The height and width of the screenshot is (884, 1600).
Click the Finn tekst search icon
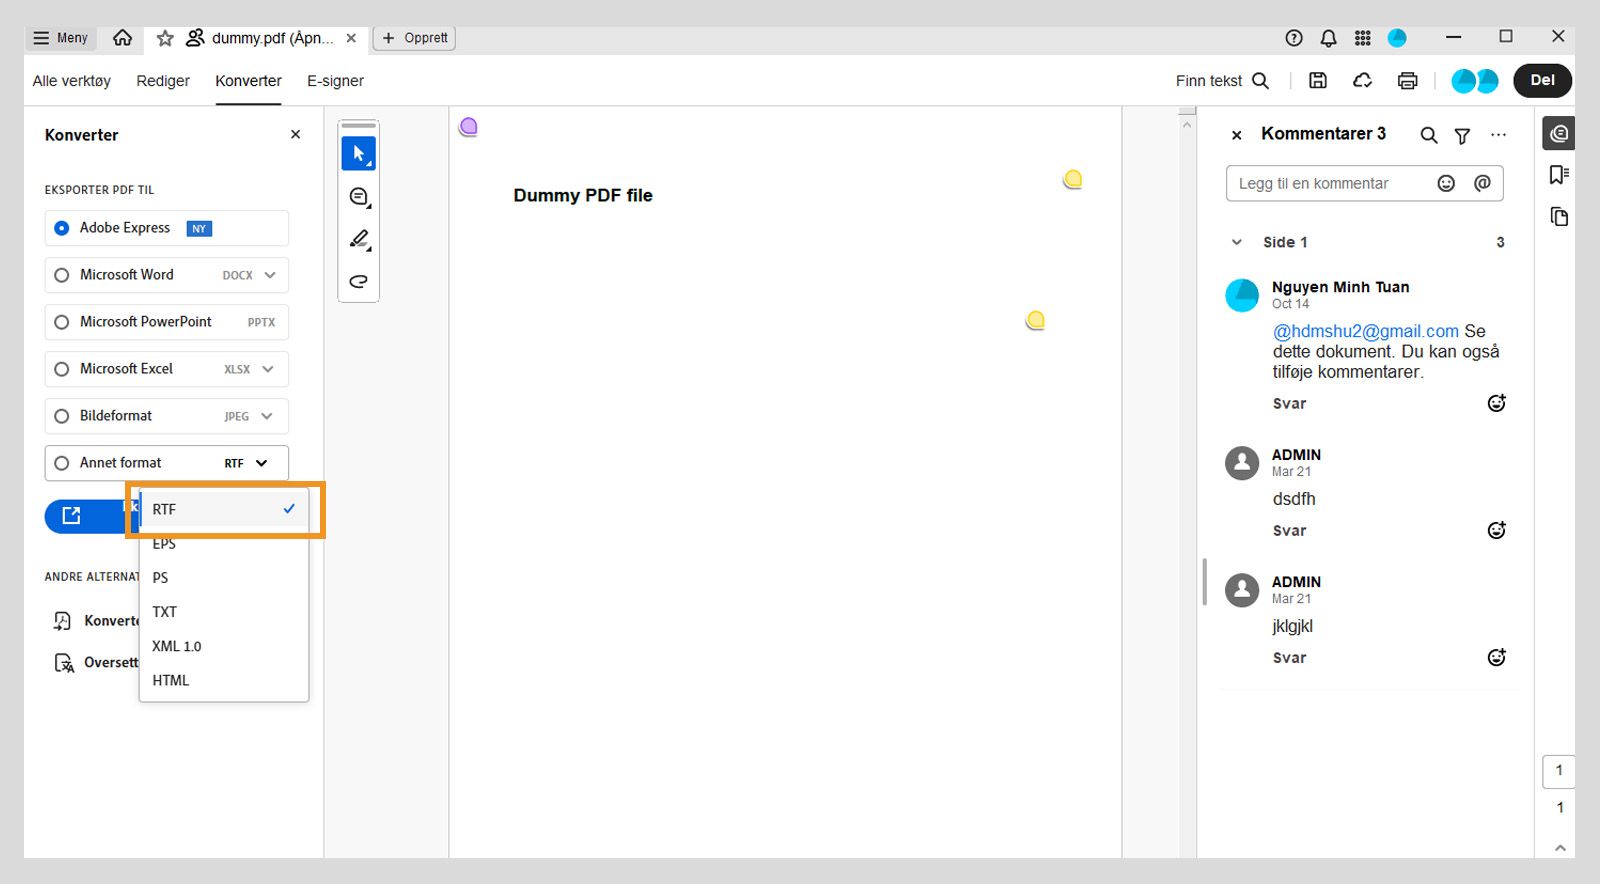coord(1261,81)
